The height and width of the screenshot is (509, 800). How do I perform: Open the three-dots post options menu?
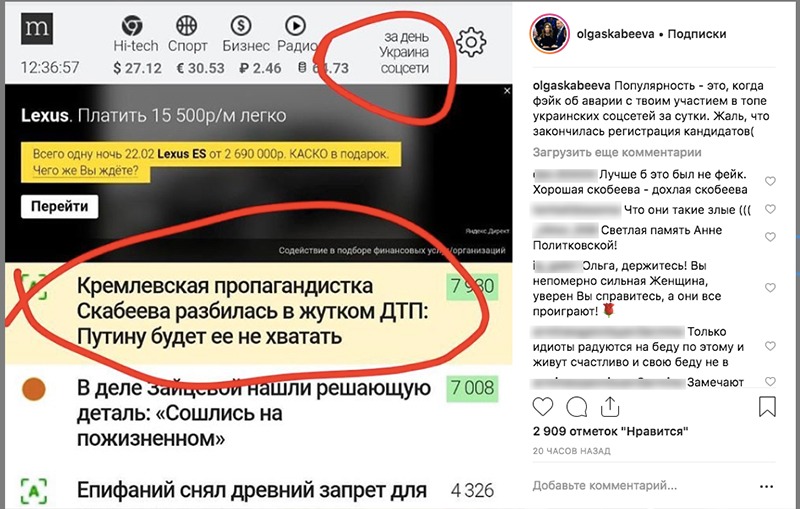click(x=766, y=487)
